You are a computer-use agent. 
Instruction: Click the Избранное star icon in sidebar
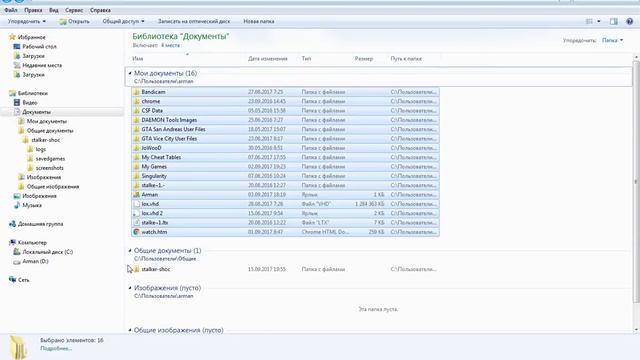pos(12,37)
